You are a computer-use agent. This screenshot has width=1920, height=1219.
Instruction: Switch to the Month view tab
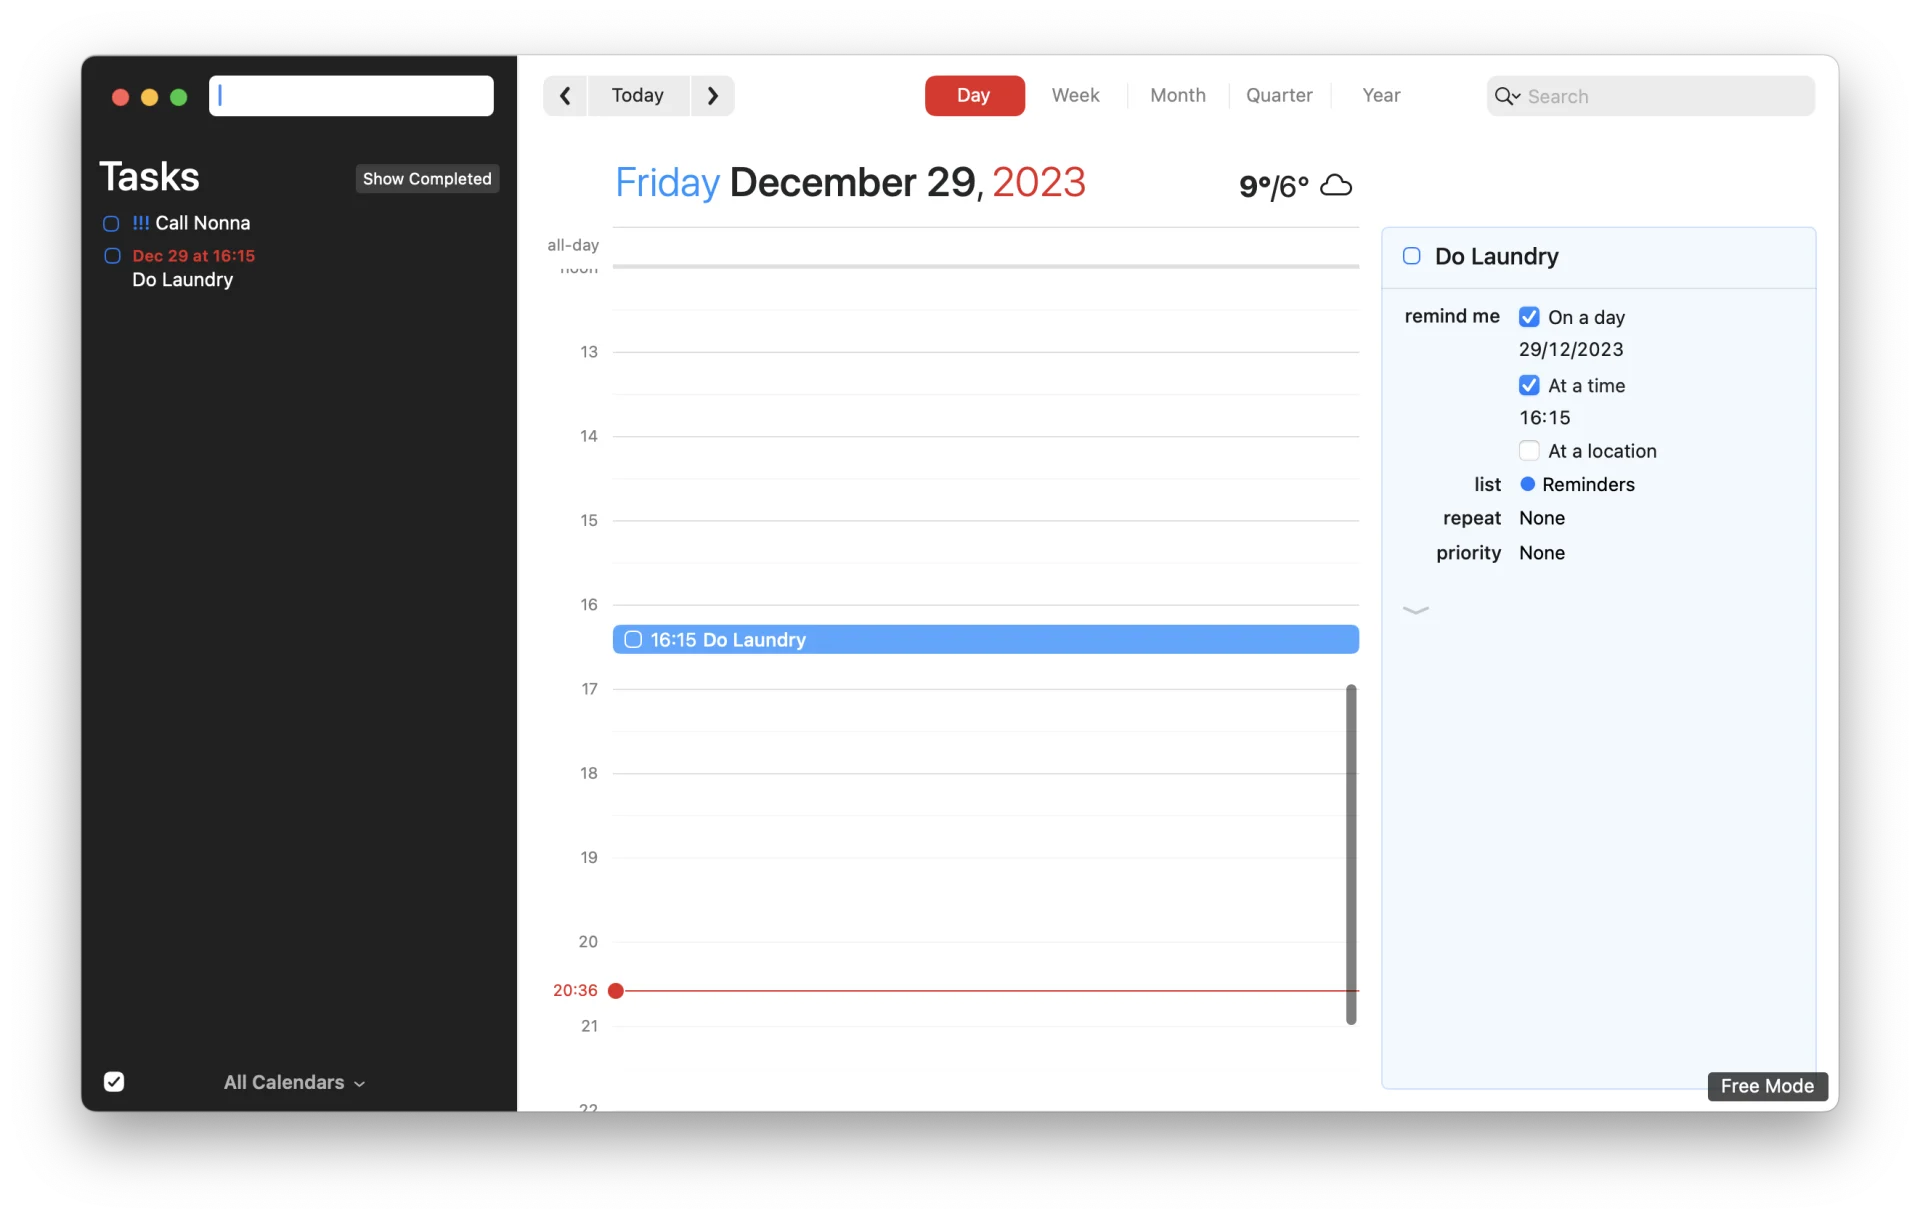click(x=1178, y=95)
